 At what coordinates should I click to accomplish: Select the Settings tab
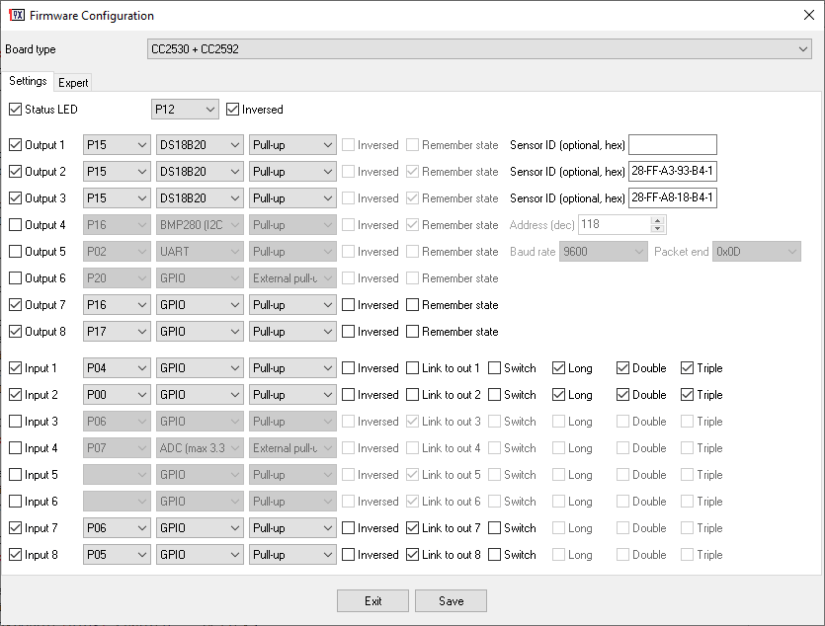[27, 82]
